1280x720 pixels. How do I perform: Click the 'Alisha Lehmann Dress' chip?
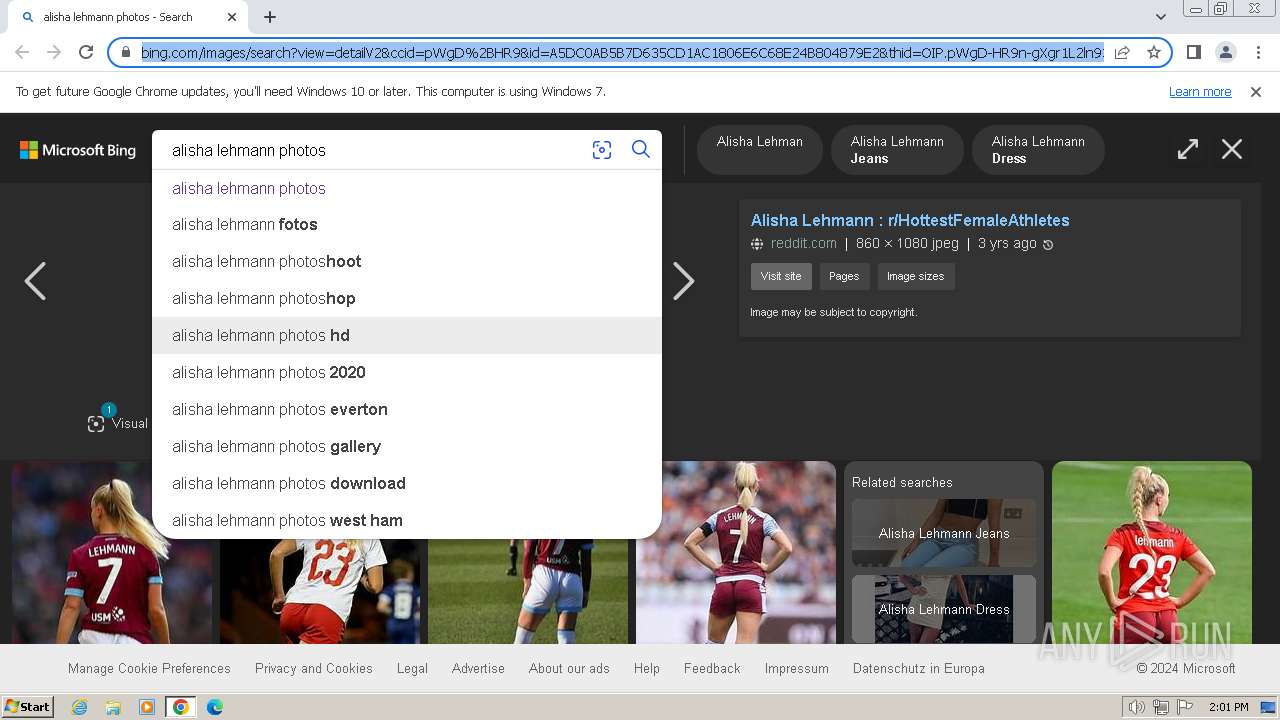coord(1038,150)
